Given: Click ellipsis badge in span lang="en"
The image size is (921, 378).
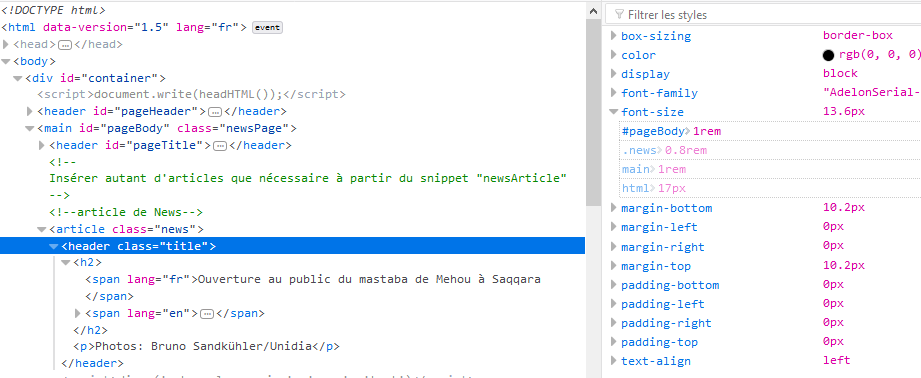Looking at the screenshot, I should (207, 313).
